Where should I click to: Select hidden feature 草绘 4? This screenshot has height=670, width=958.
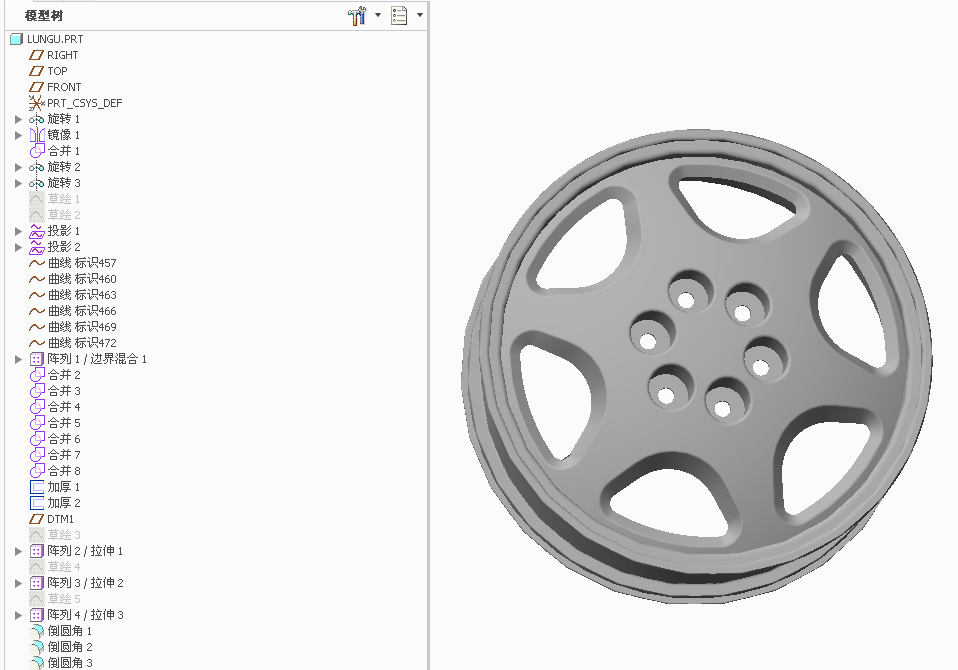click(x=64, y=567)
